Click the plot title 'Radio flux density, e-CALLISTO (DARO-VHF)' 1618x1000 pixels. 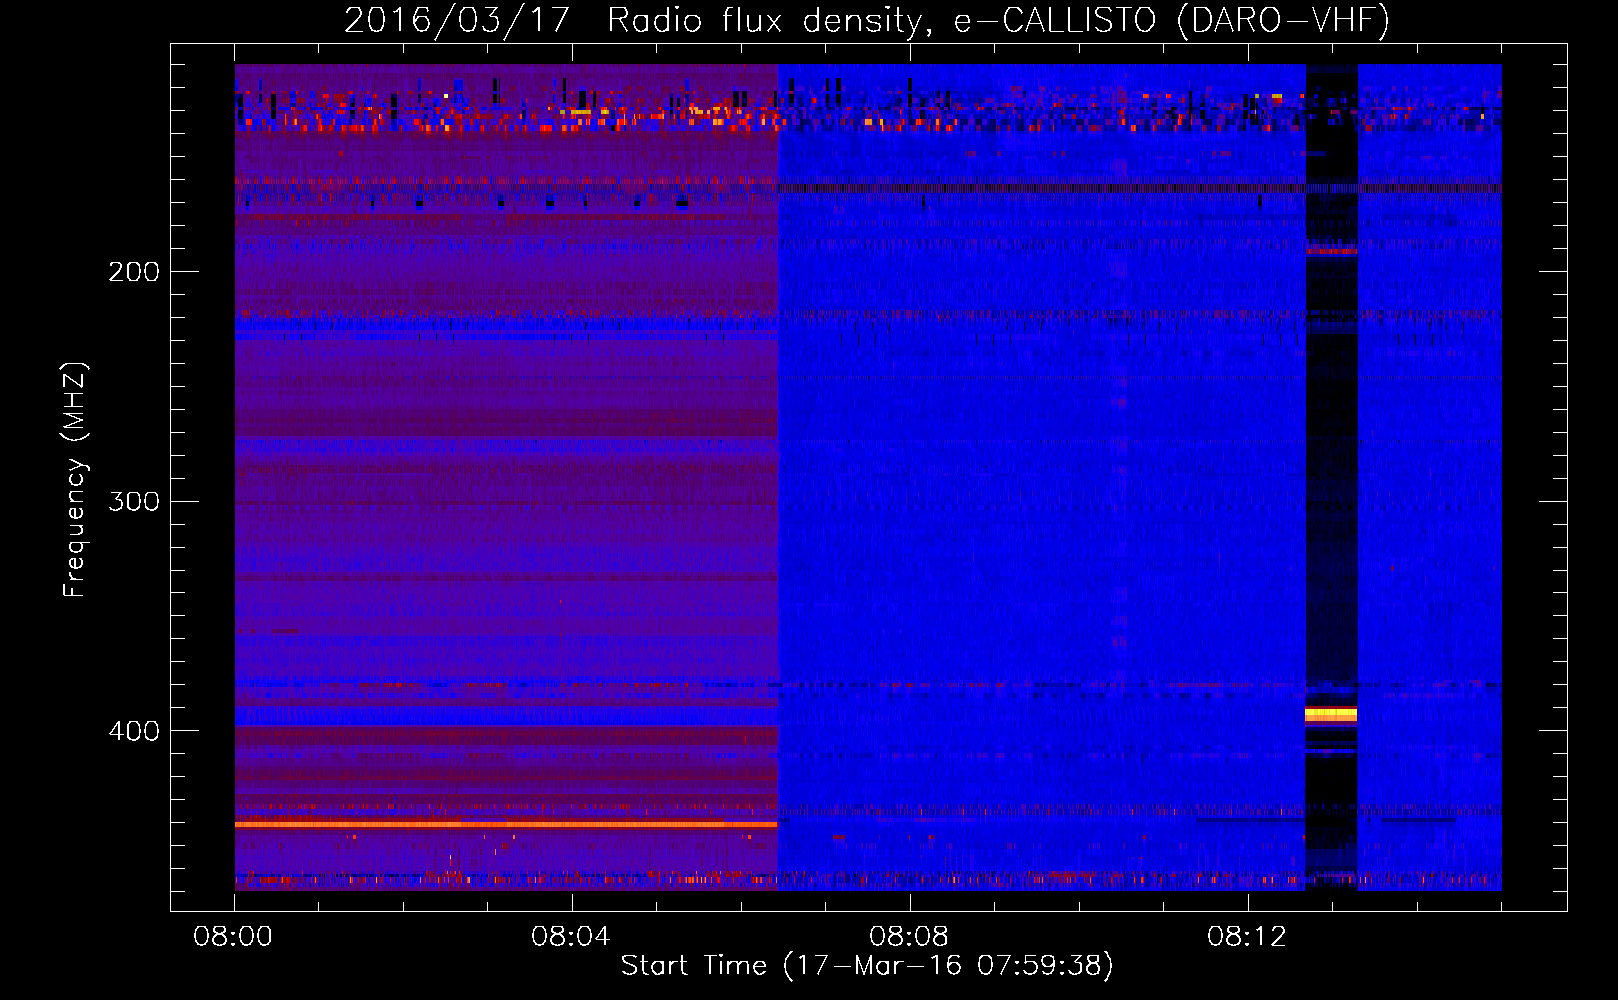tap(998, 20)
